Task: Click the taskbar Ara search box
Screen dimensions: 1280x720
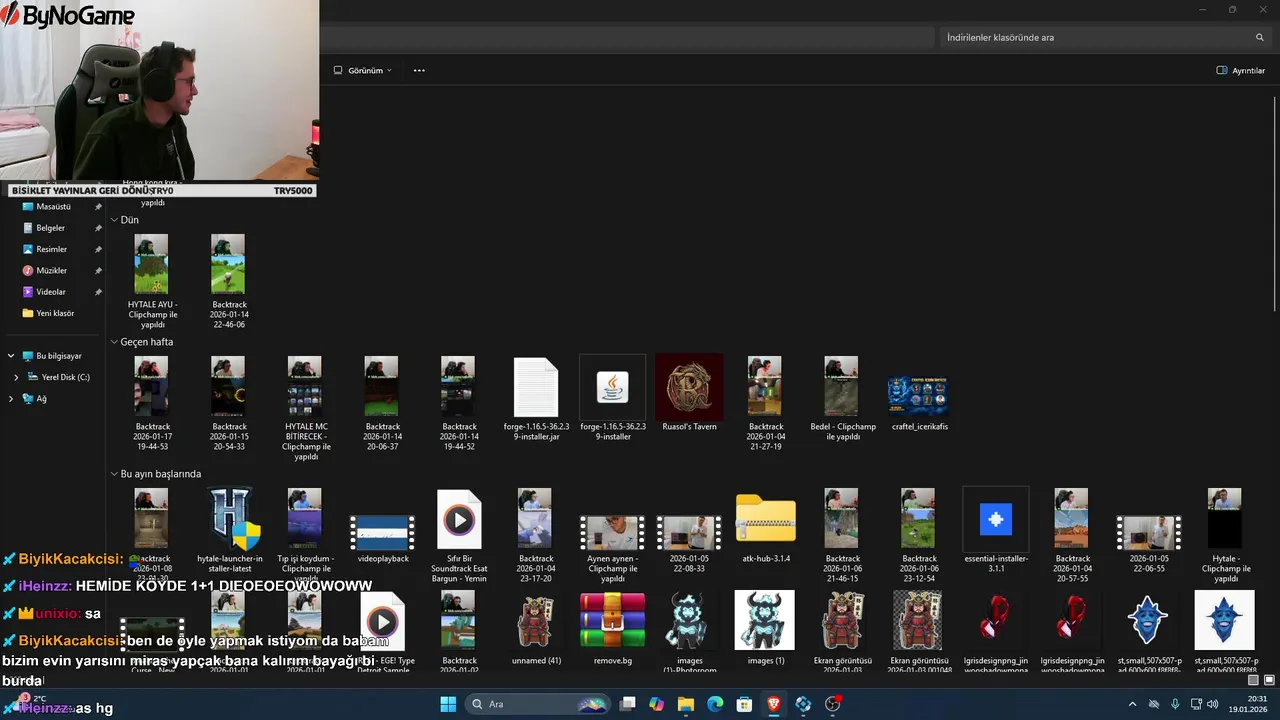Action: (x=538, y=704)
